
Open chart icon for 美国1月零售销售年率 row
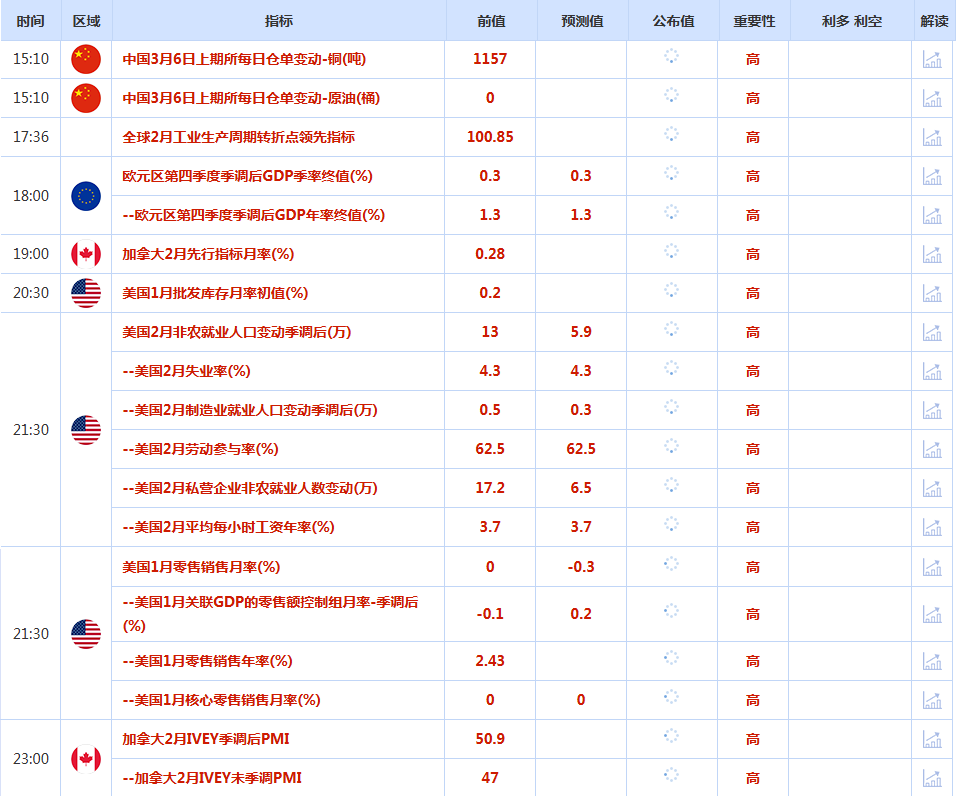tap(932, 661)
